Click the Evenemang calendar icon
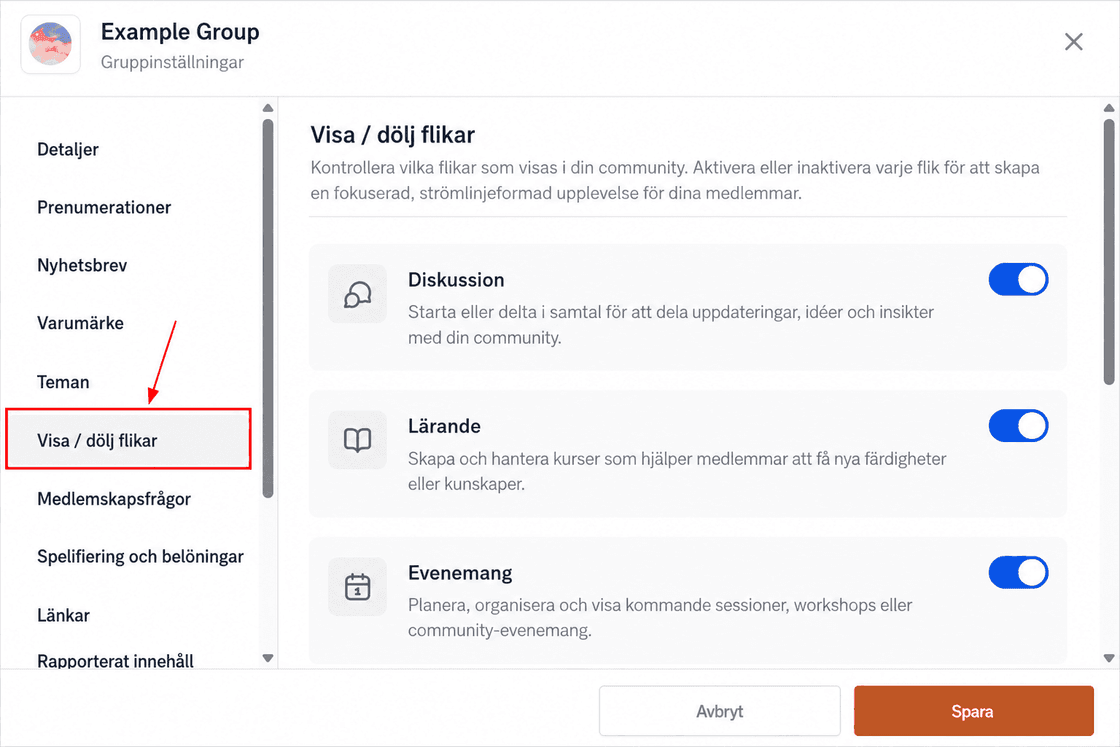1120x747 pixels. click(x=357, y=586)
